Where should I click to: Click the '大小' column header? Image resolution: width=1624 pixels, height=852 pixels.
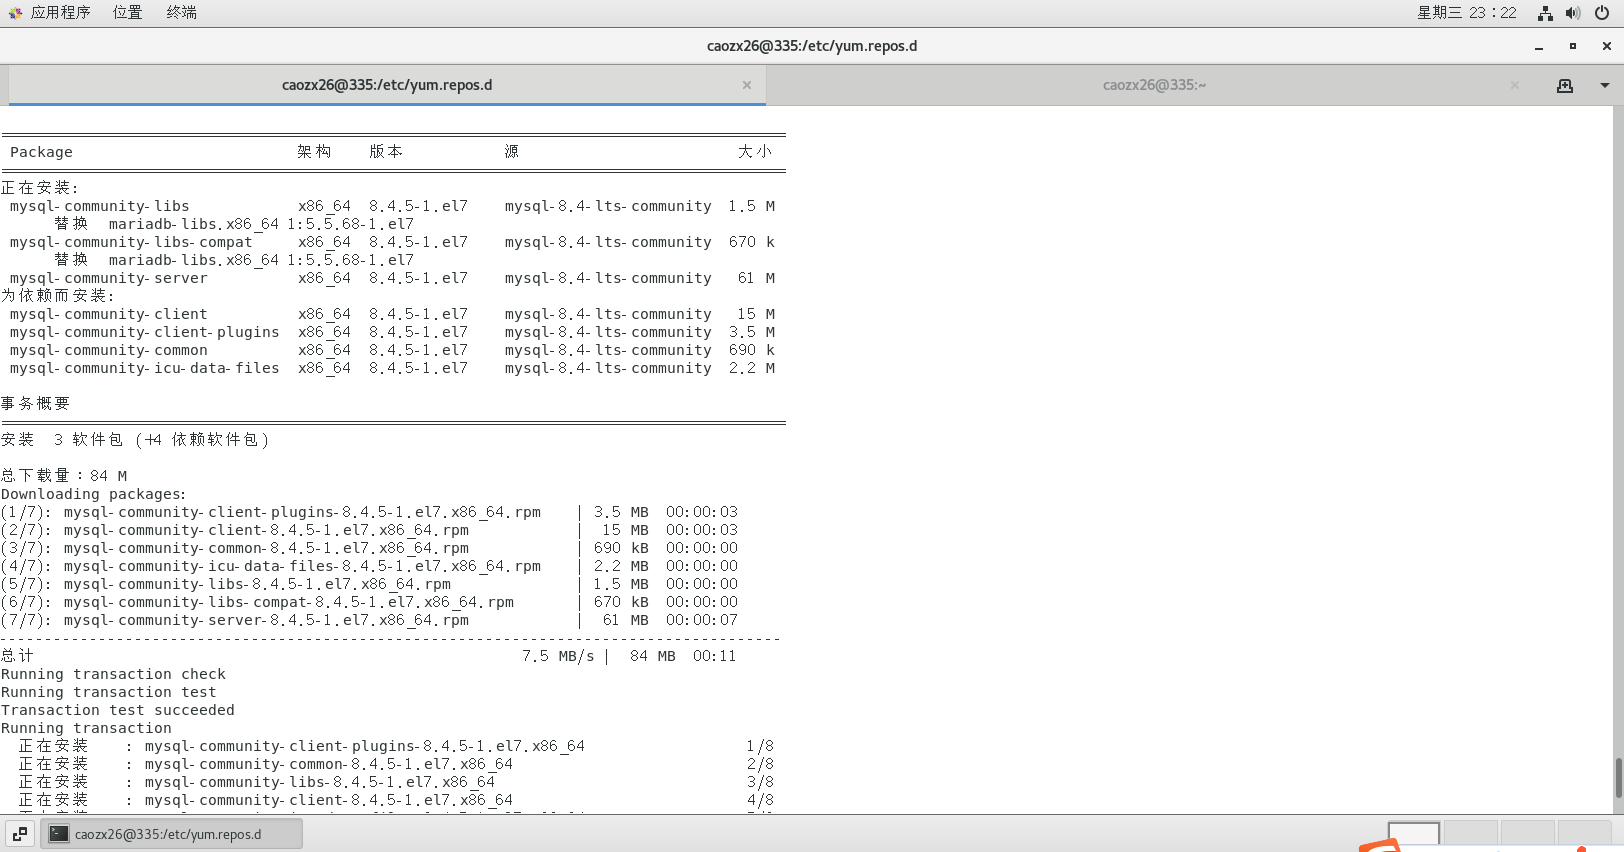(x=755, y=152)
